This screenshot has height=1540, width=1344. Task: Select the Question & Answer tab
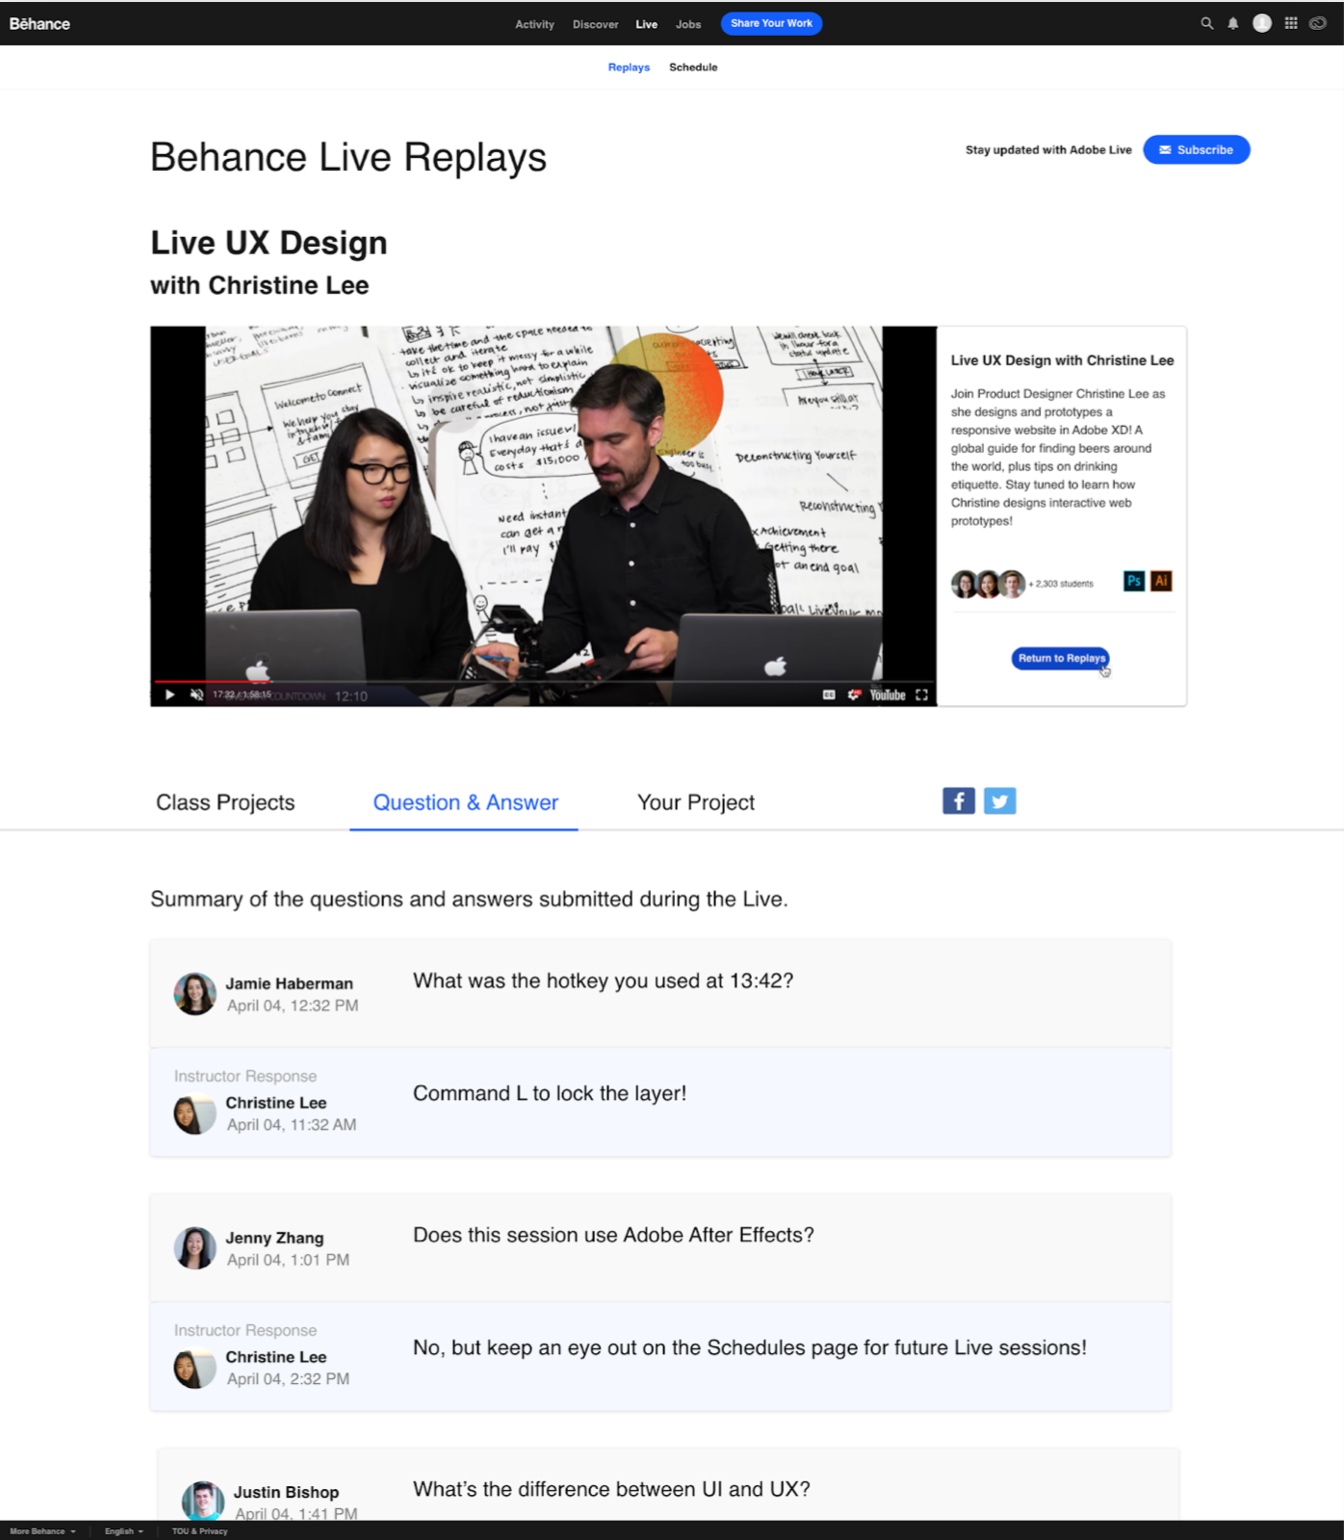pos(465,802)
